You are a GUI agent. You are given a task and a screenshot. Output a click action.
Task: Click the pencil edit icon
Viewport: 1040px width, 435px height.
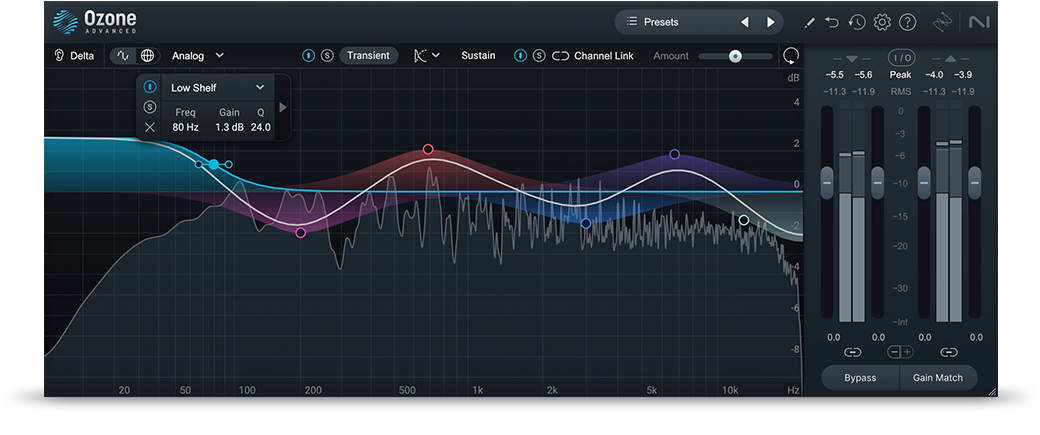809,23
